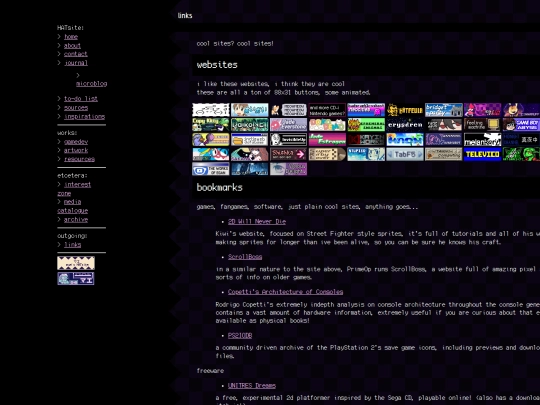Image resolution: width=540 pixels, height=405 pixels.
Task: Open the contact page link
Action: [x=76, y=54]
